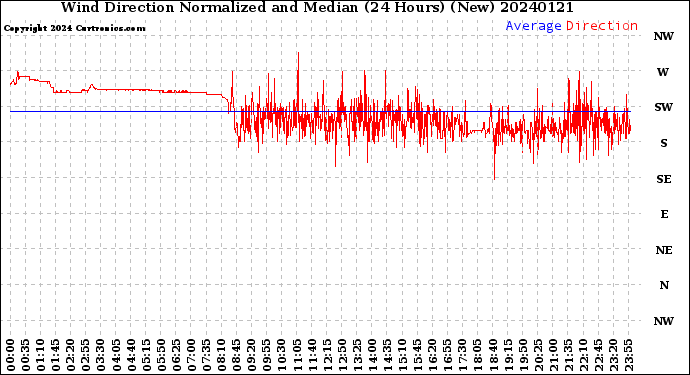Click the 'SE' direction axis label

pyautogui.click(x=664, y=179)
